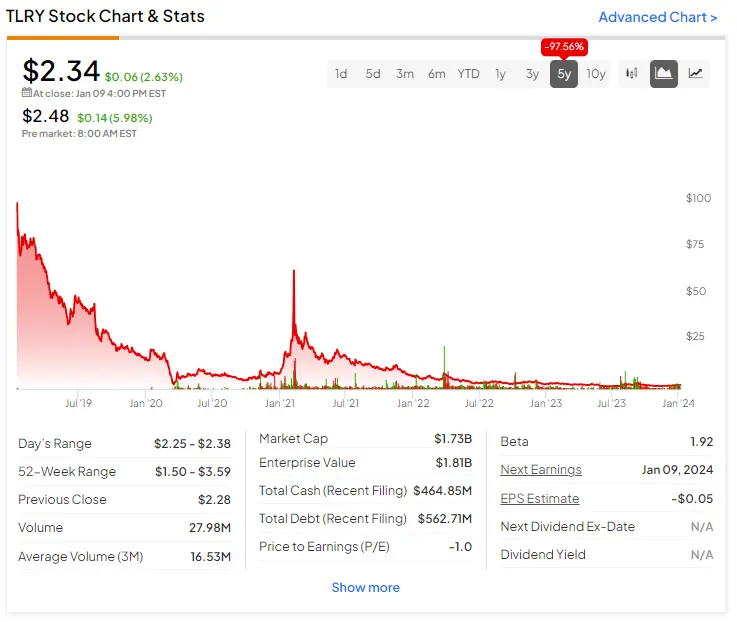Viewport: 737px width, 622px height.
Task: Click the Volume value 27.98M
Action: [x=210, y=528]
